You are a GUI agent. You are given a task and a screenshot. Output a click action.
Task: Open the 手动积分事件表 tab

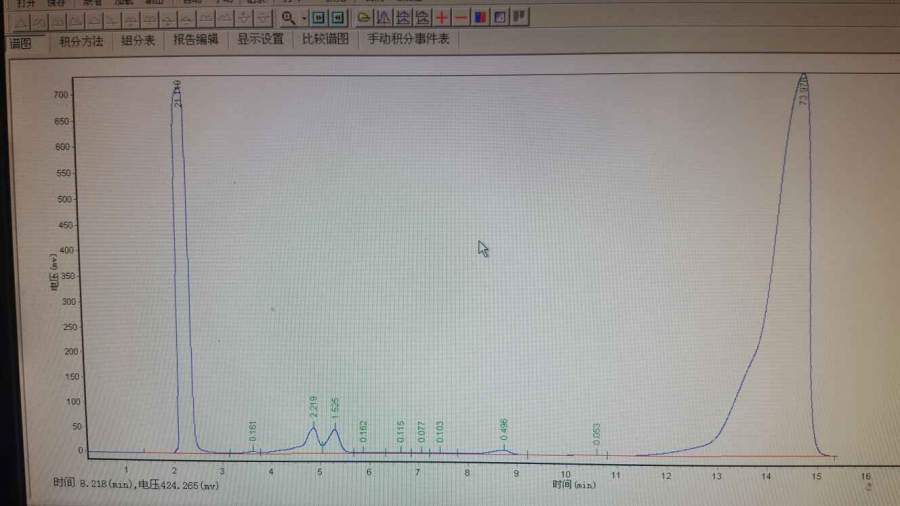408,39
